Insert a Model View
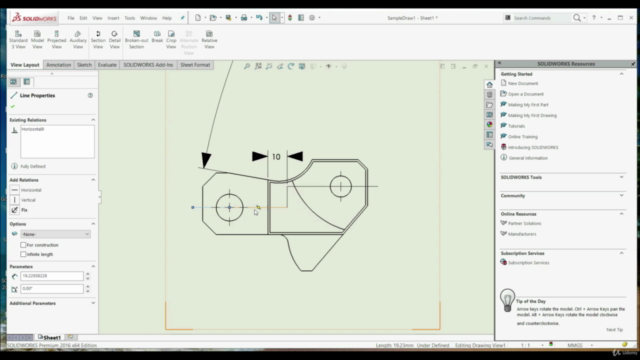The width and height of the screenshot is (640, 360). [37, 40]
